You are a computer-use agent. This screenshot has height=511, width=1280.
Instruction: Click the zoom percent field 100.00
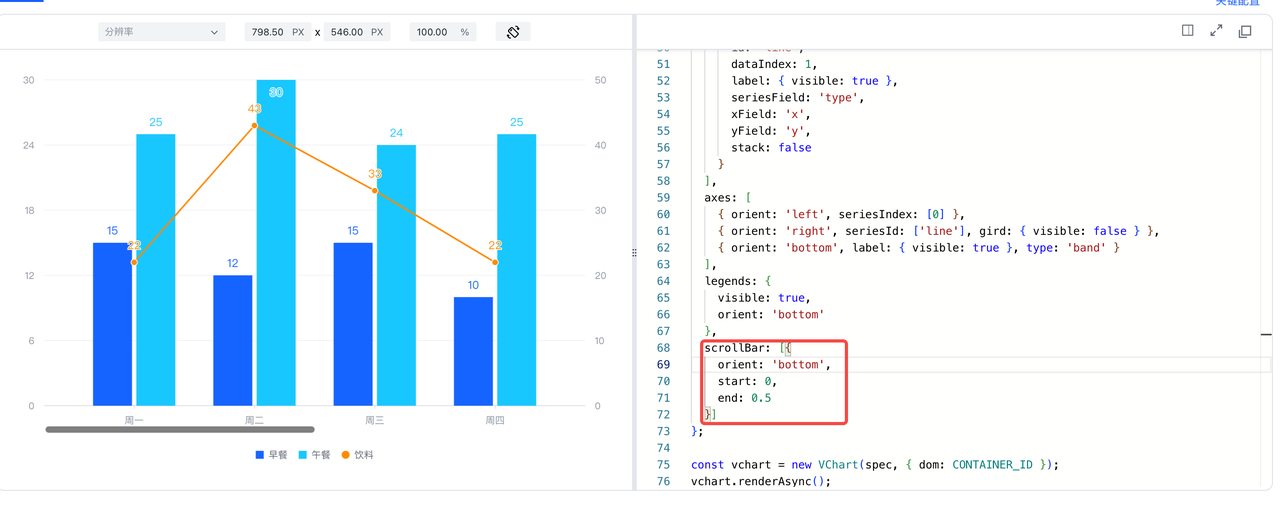[432, 32]
